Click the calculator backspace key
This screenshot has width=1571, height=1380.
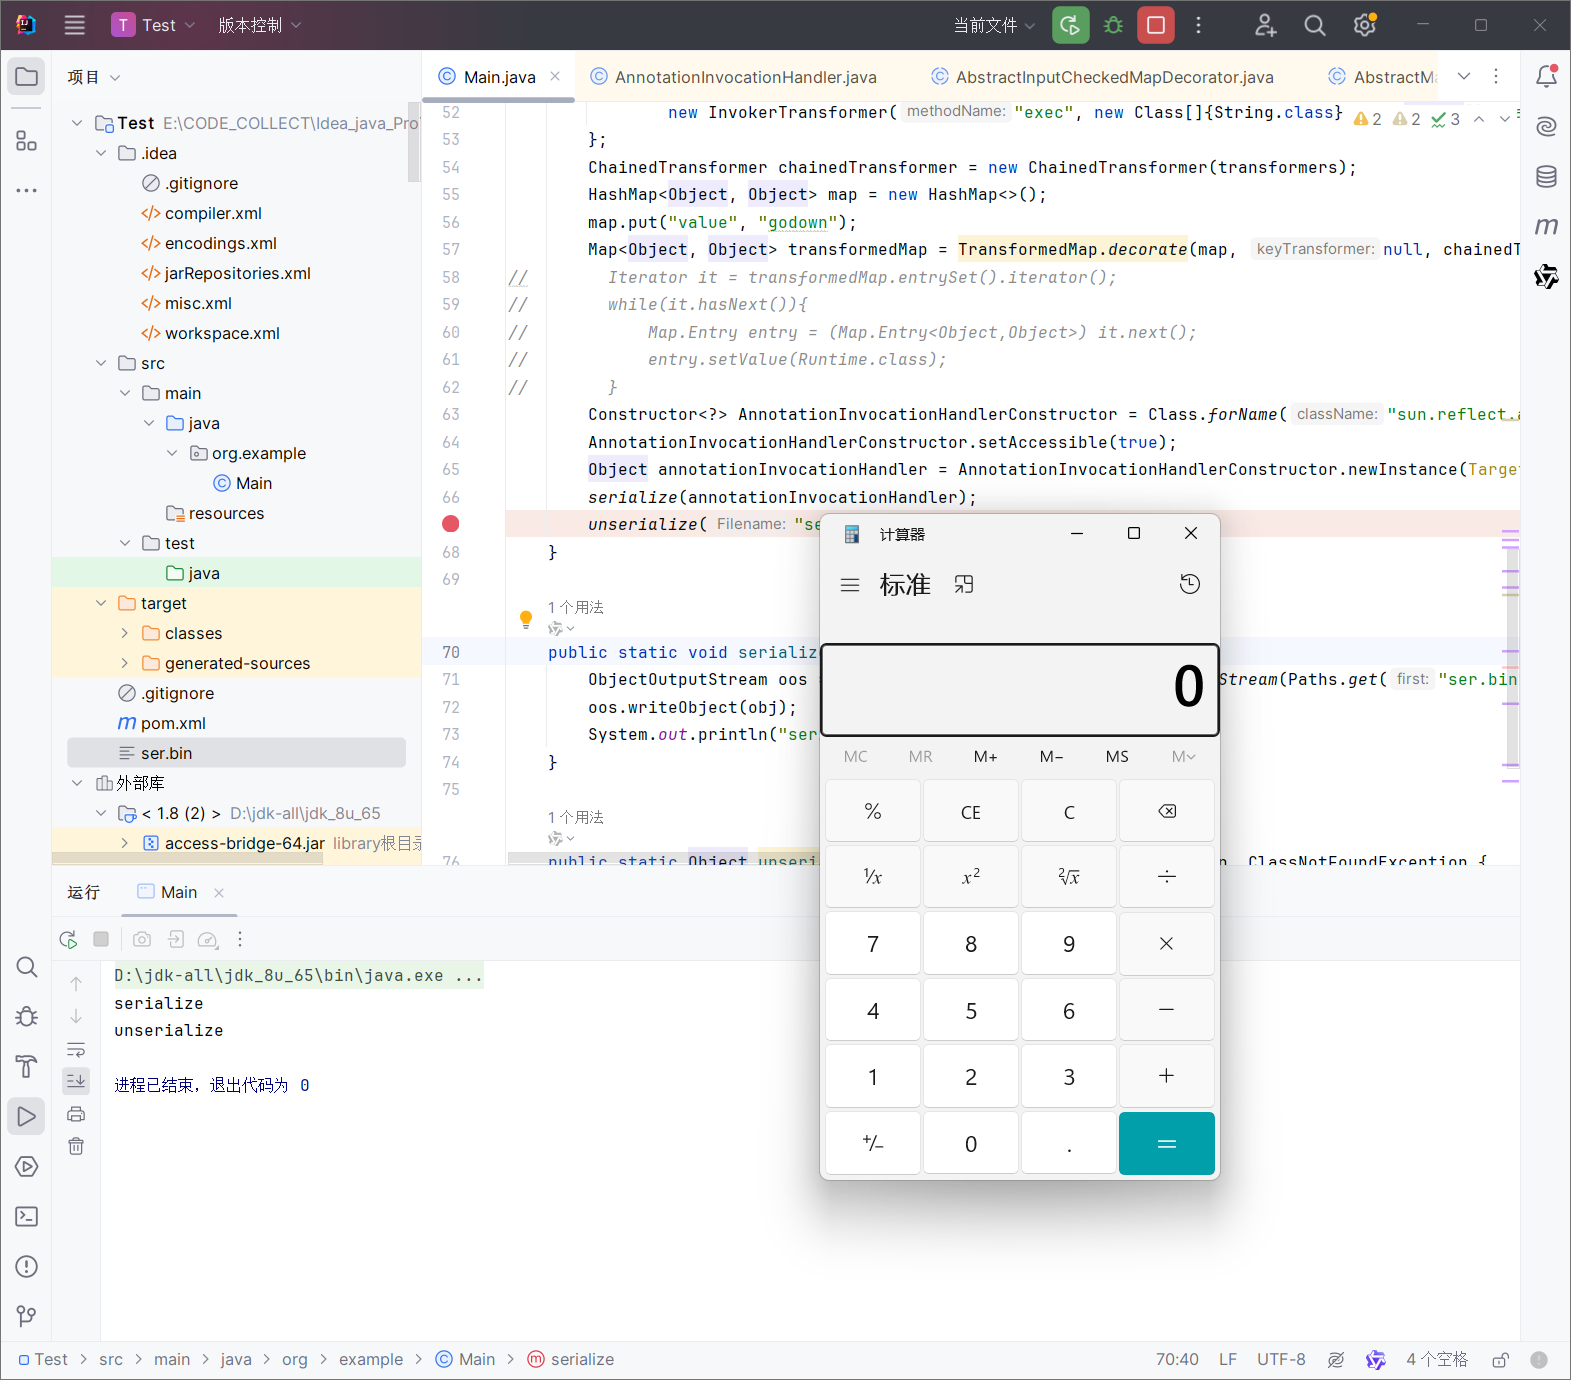[1167, 811]
